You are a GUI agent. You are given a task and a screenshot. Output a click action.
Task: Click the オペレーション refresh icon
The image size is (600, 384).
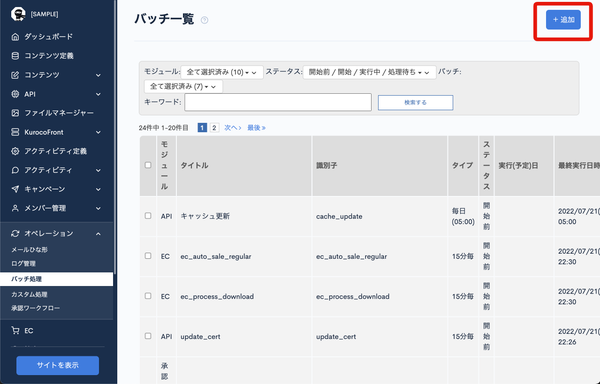tap(15, 233)
